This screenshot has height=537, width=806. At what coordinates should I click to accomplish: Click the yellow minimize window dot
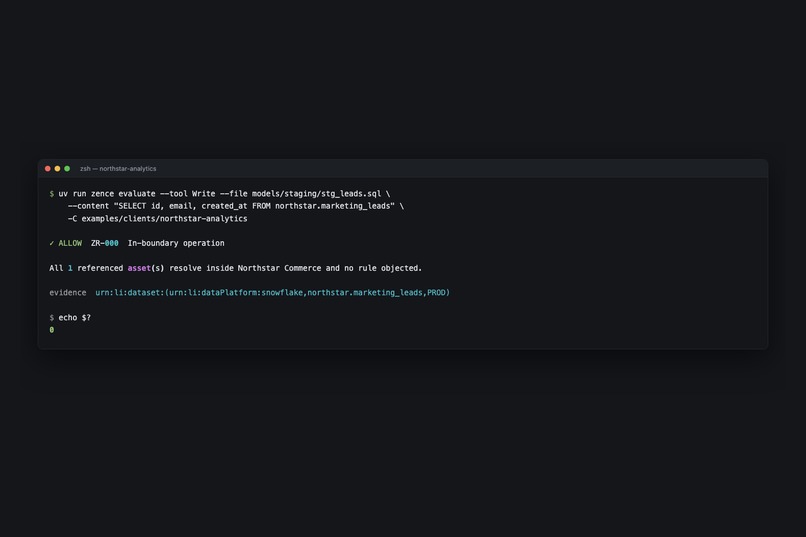click(x=57, y=169)
